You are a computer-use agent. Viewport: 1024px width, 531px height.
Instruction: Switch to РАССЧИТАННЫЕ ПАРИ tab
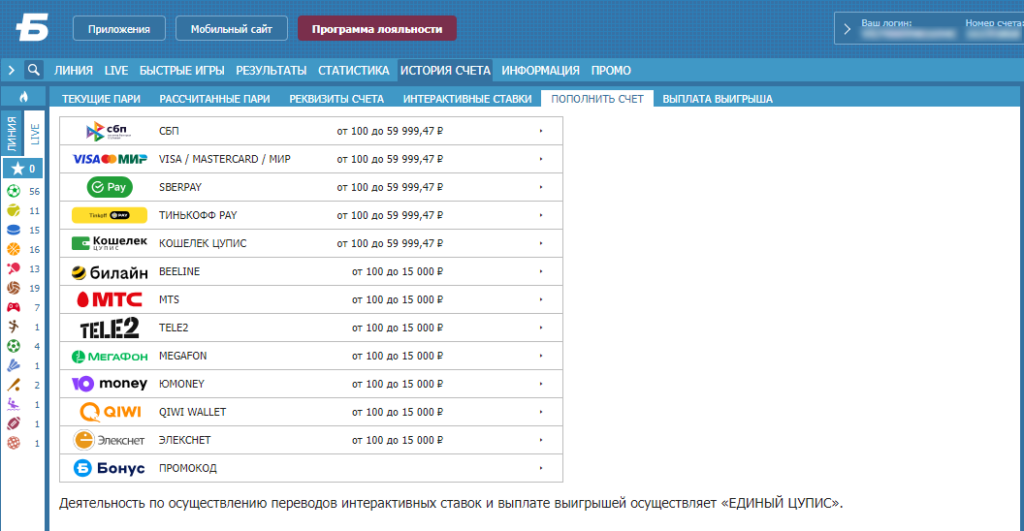click(215, 99)
